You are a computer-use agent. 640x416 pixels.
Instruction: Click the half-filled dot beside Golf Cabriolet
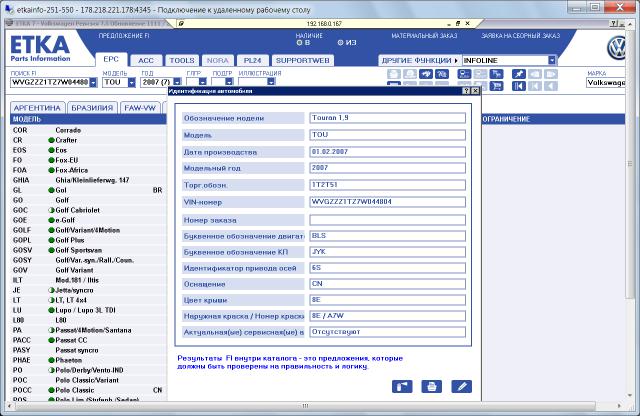tap(51, 210)
